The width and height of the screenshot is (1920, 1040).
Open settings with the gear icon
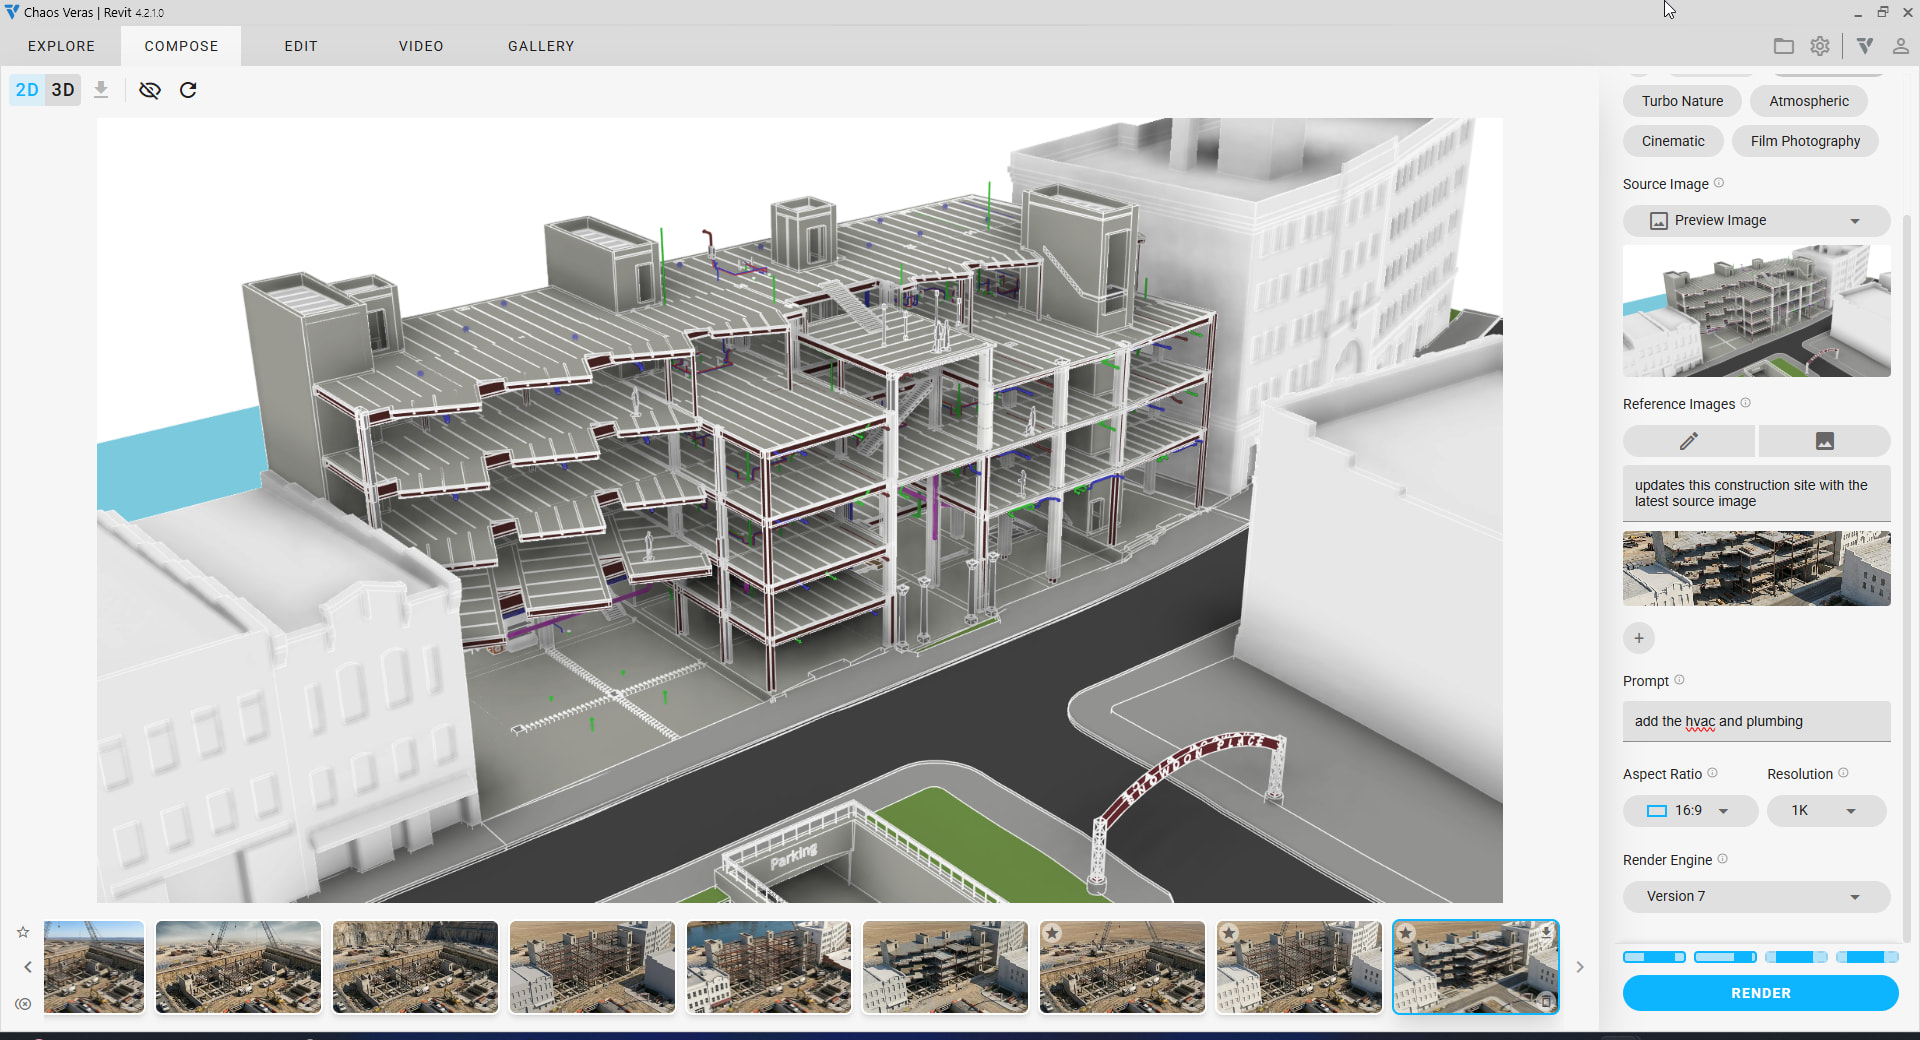(1820, 46)
